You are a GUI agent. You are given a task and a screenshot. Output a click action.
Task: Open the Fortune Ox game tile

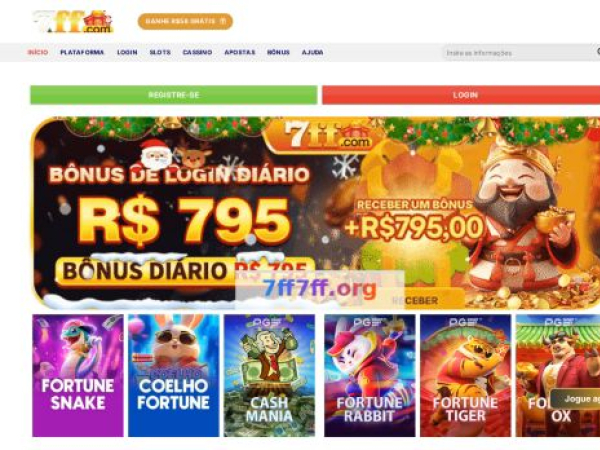click(558, 375)
